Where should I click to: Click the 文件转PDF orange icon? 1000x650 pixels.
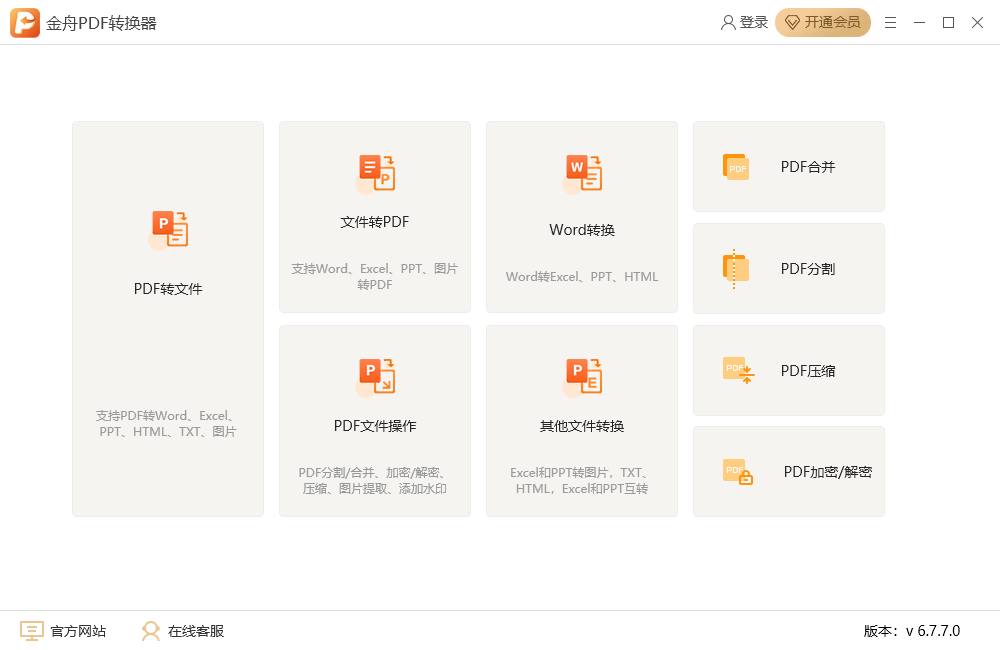[374, 172]
